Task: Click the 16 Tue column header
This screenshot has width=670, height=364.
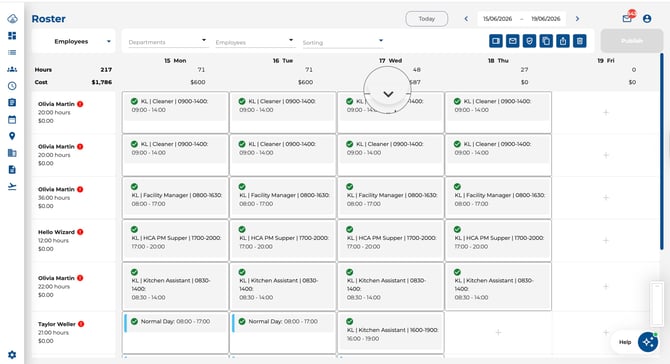Action: (283, 61)
